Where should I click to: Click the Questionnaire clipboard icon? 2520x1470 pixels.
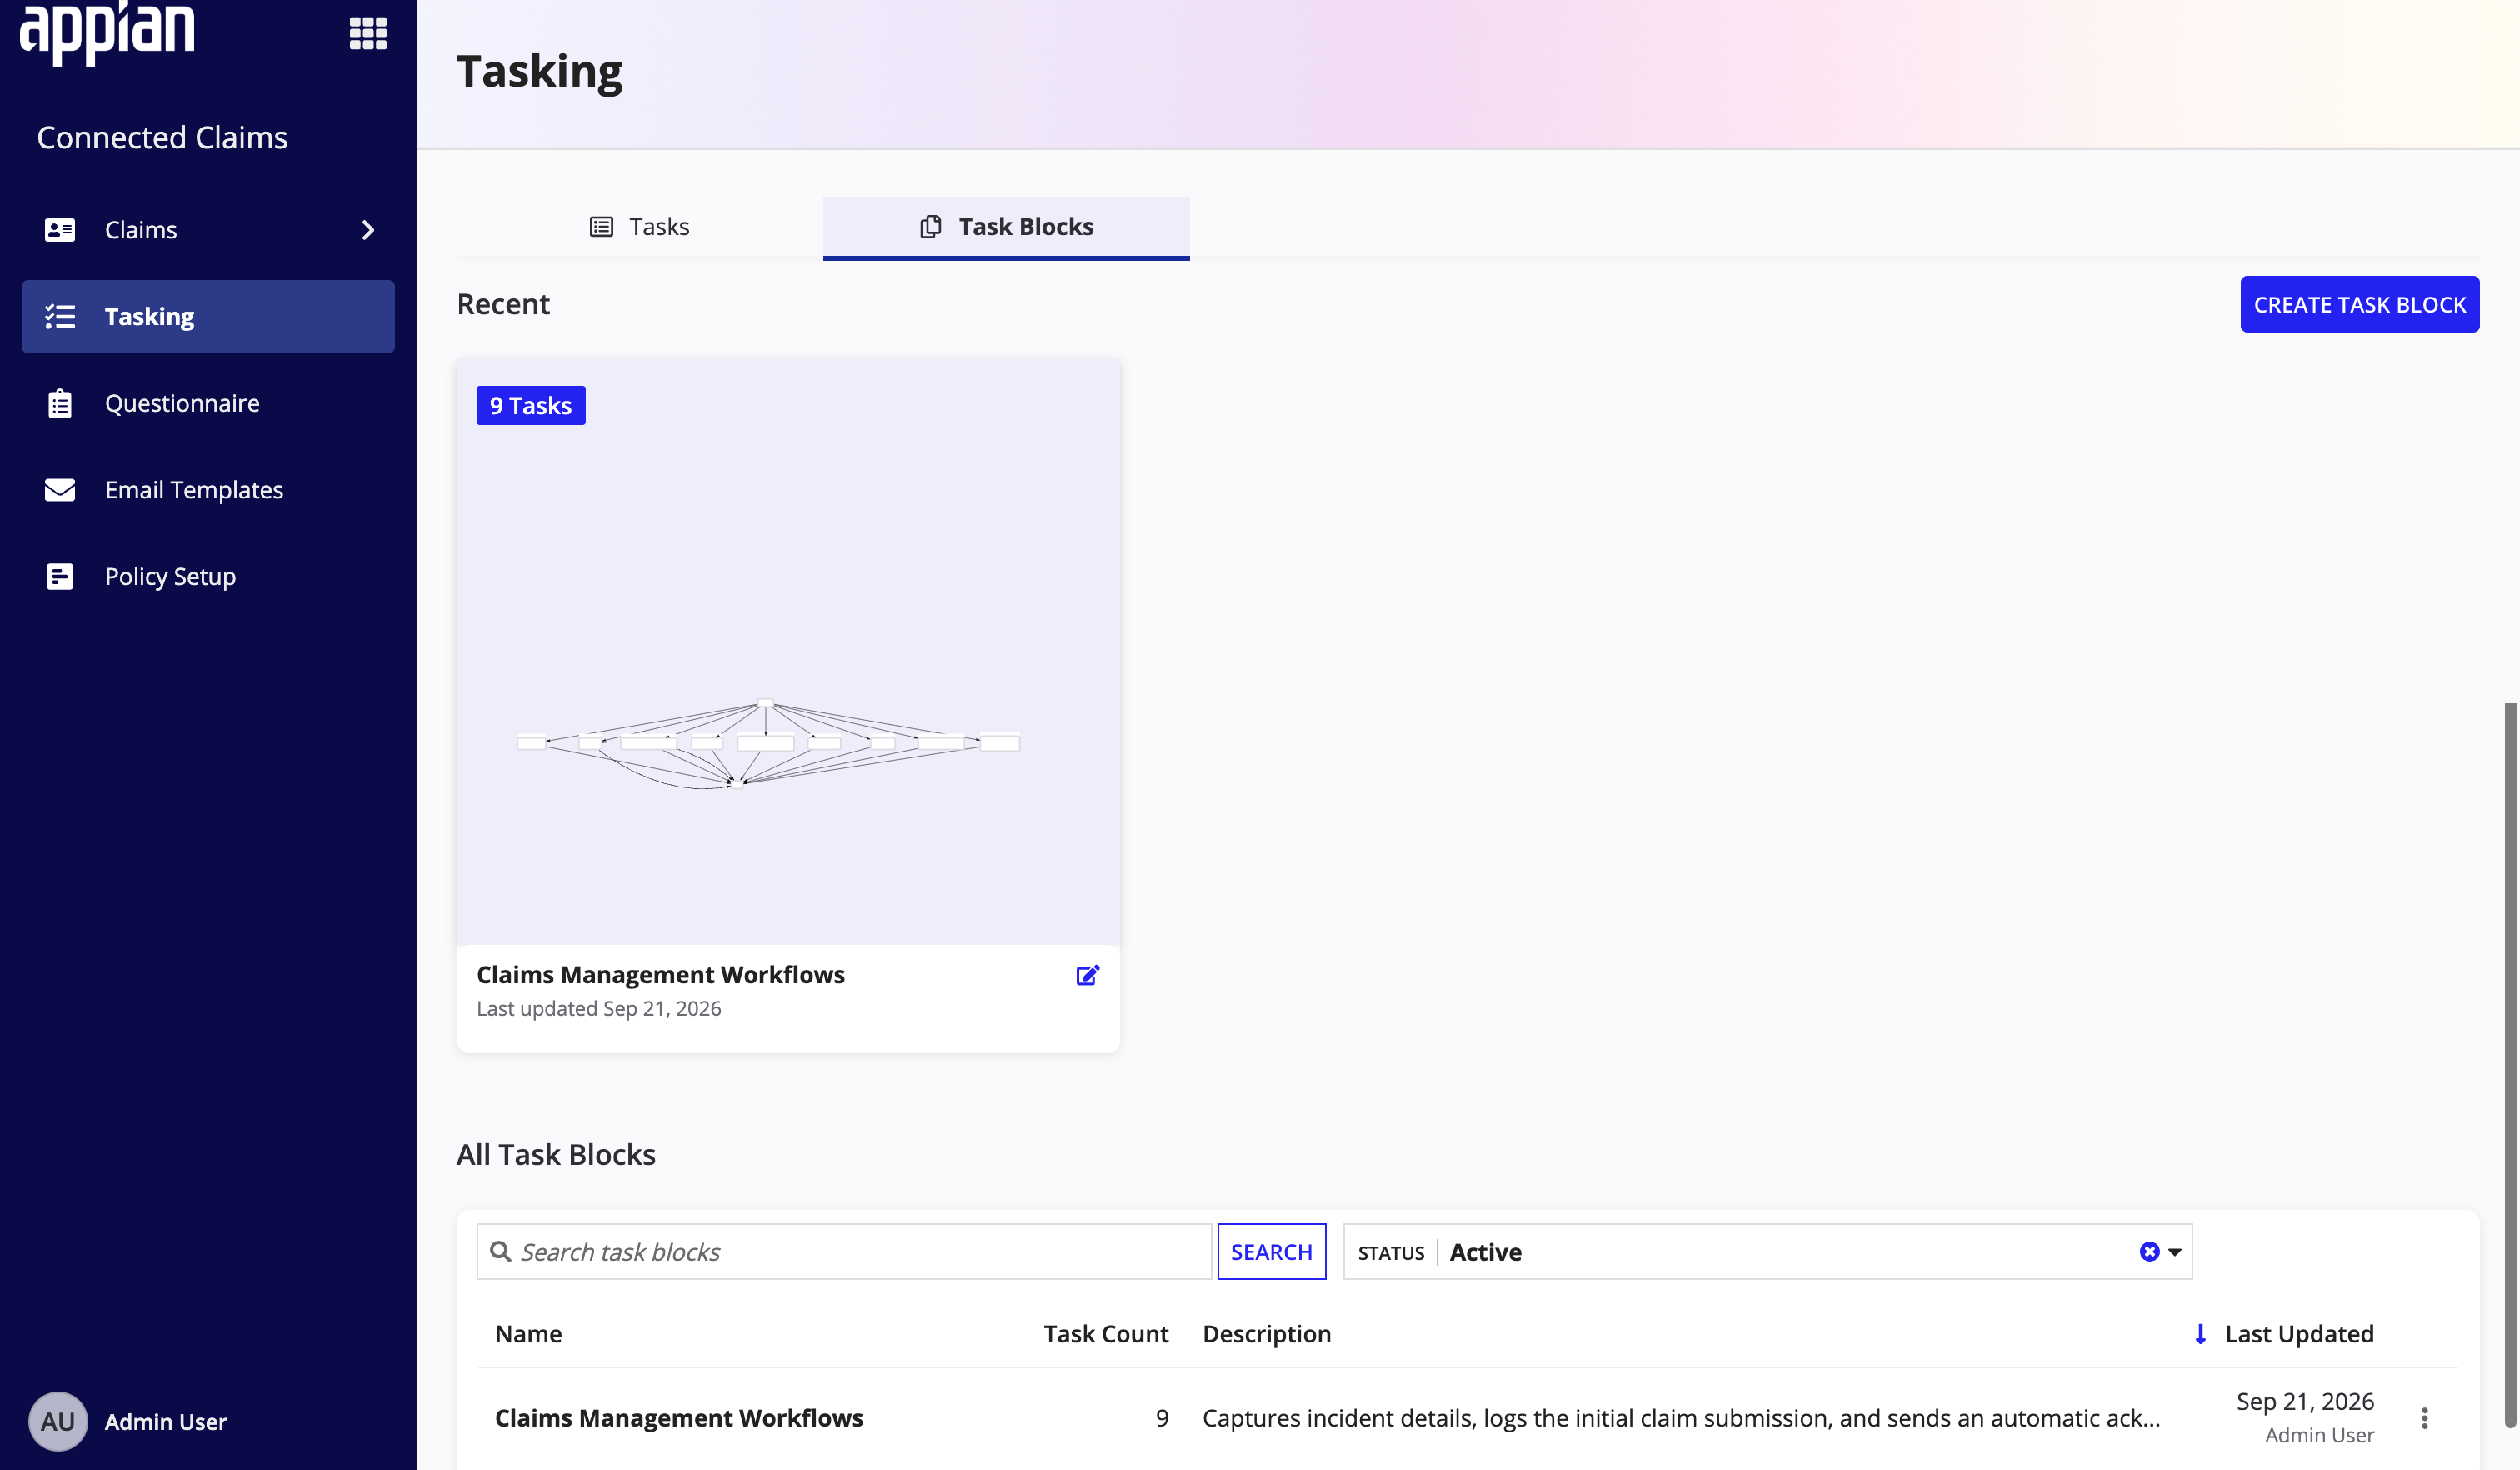click(x=60, y=403)
